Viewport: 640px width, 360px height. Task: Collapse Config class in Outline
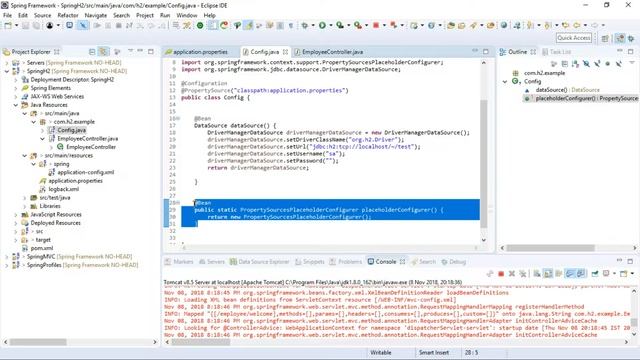click(x=505, y=82)
